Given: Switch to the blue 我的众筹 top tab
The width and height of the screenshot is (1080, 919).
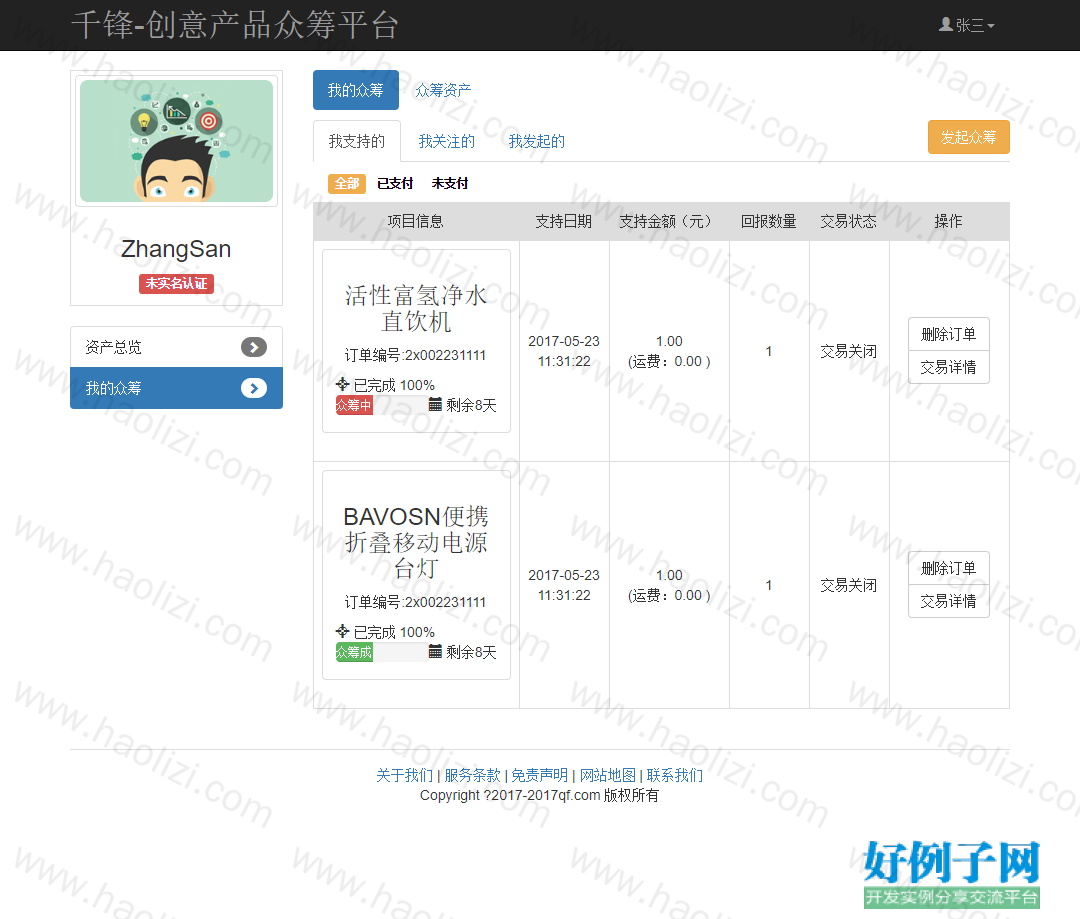Looking at the screenshot, I should click(x=355, y=90).
